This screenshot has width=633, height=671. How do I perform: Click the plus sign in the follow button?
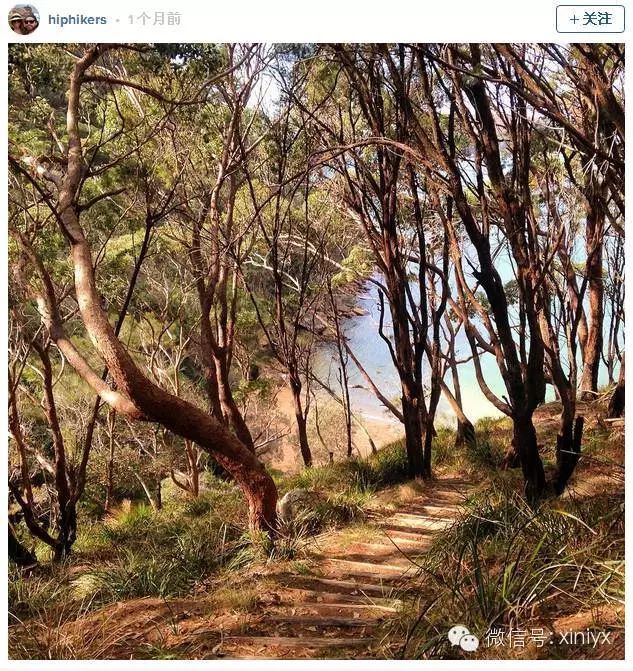click(x=574, y=19)
